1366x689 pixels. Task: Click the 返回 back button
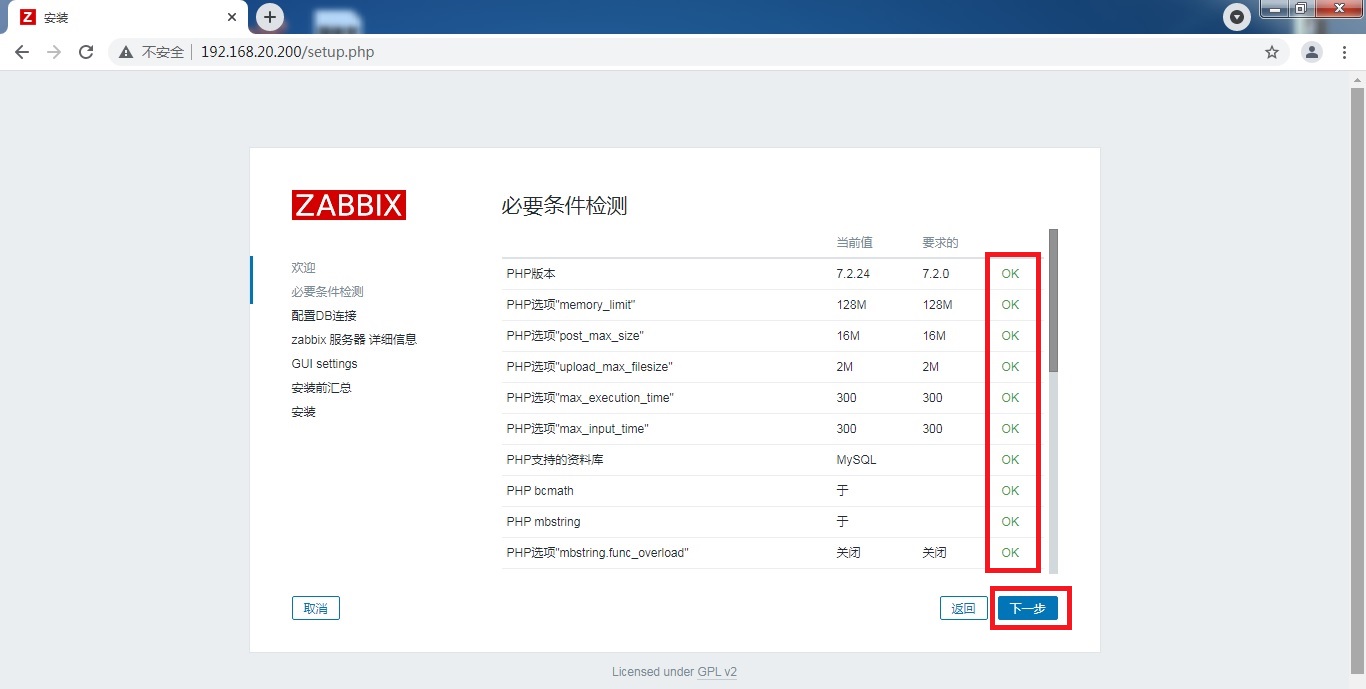click(964, 608)
